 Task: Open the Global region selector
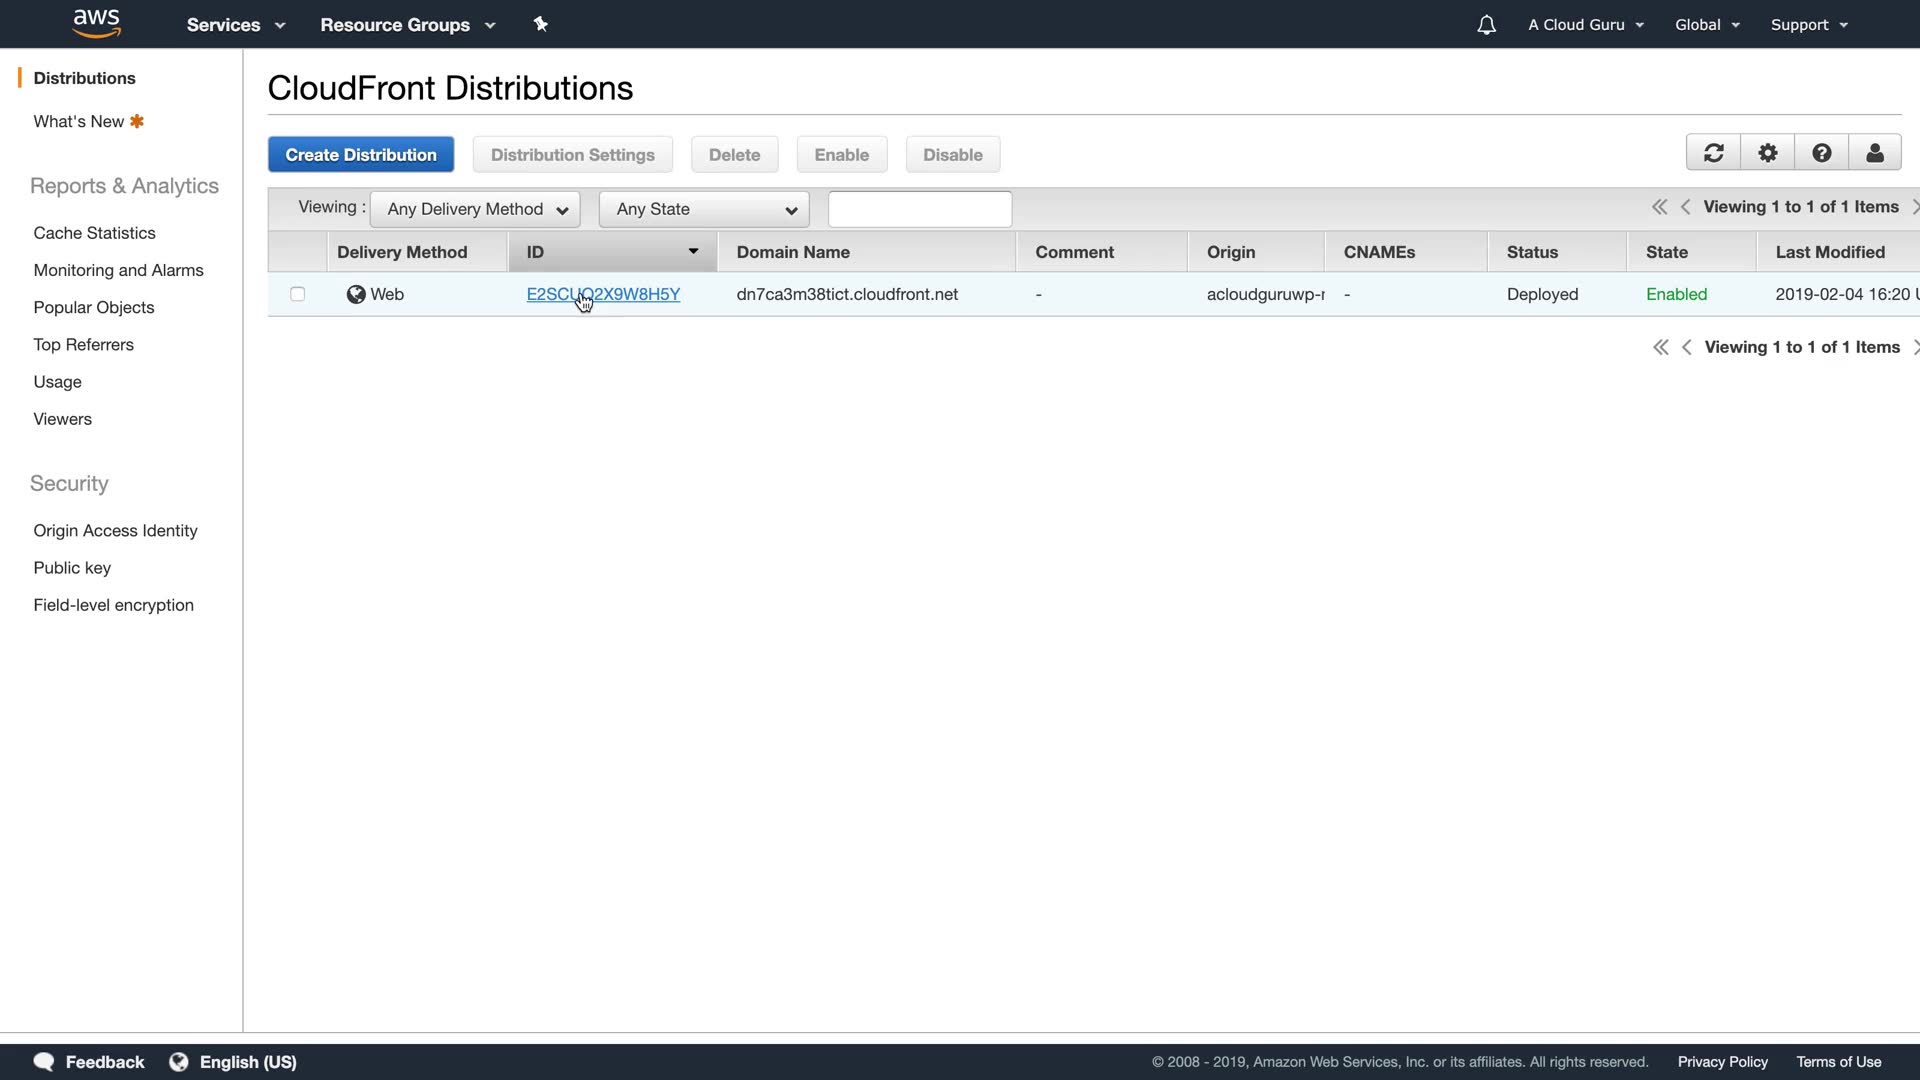tap(1707, 25)
